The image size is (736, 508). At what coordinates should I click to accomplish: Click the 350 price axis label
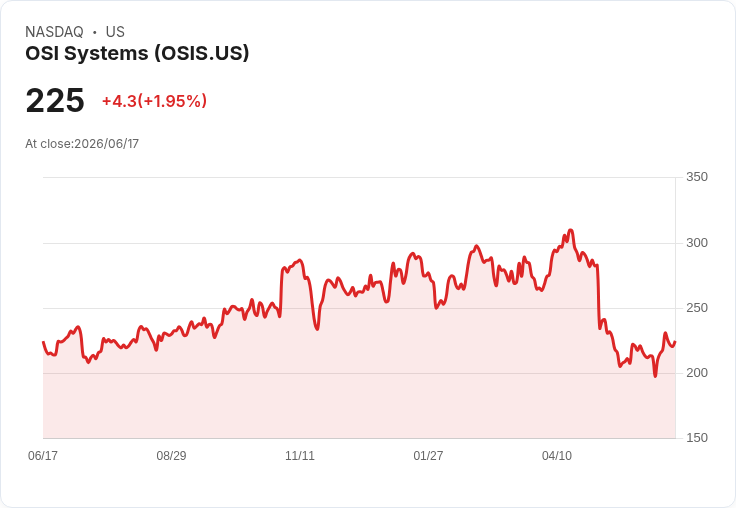click(x=697, y=177)
